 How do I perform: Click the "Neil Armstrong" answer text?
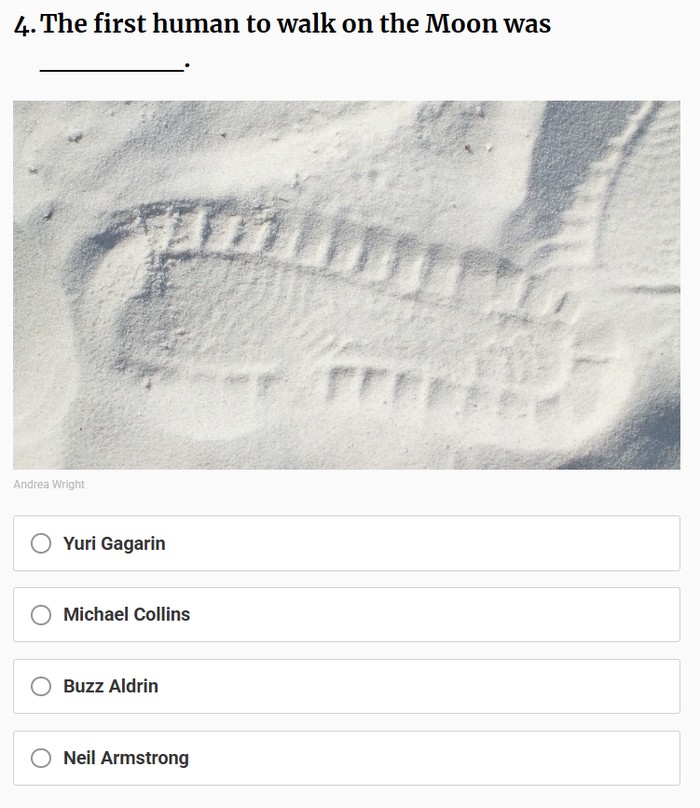[126, 758]
